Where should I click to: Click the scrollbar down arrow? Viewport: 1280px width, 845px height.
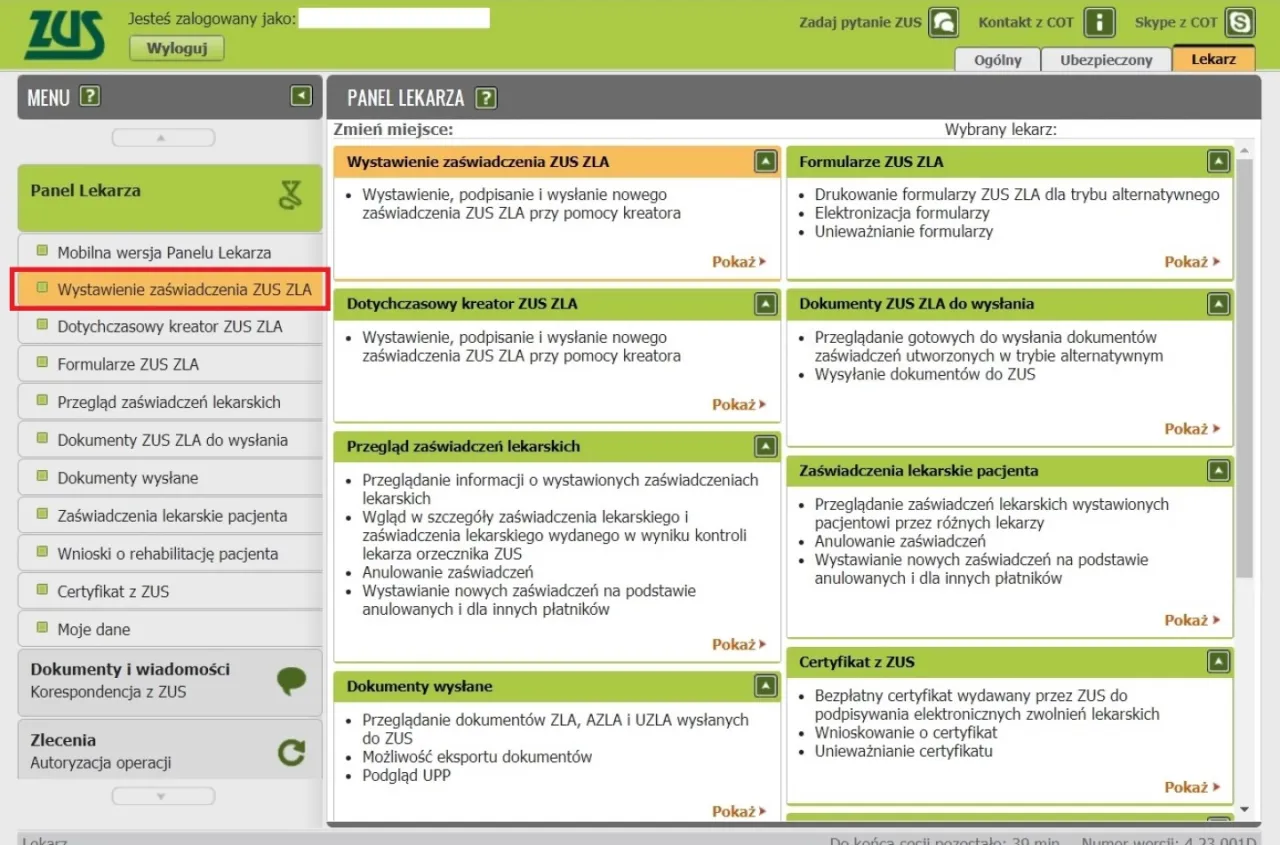(x=1245, y=810)
